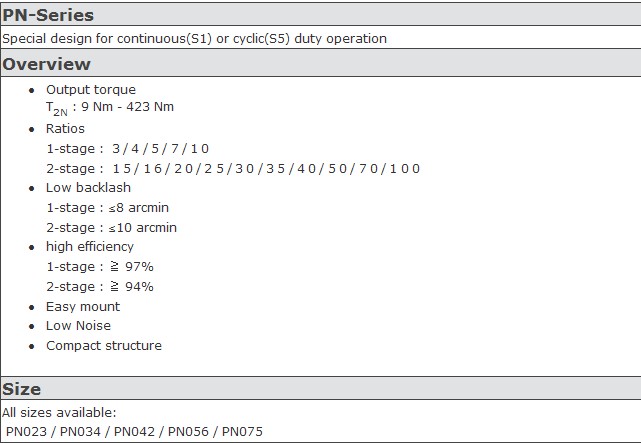
Task: Select the Low backlash bullet item
Action: pos(88,188)
